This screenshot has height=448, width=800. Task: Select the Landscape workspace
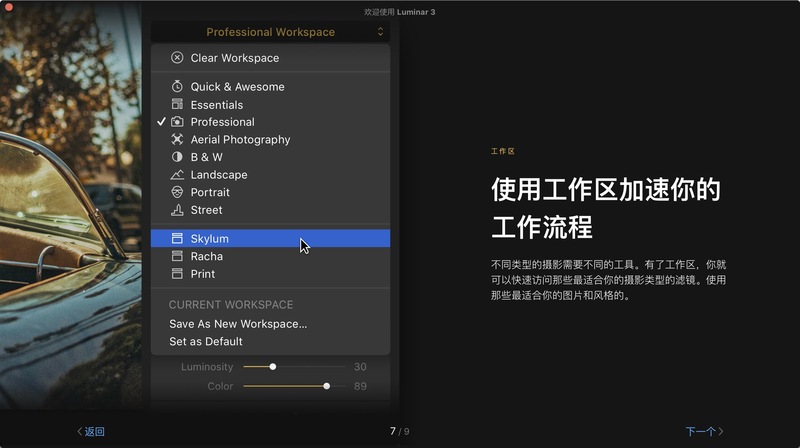pos(270,175)
